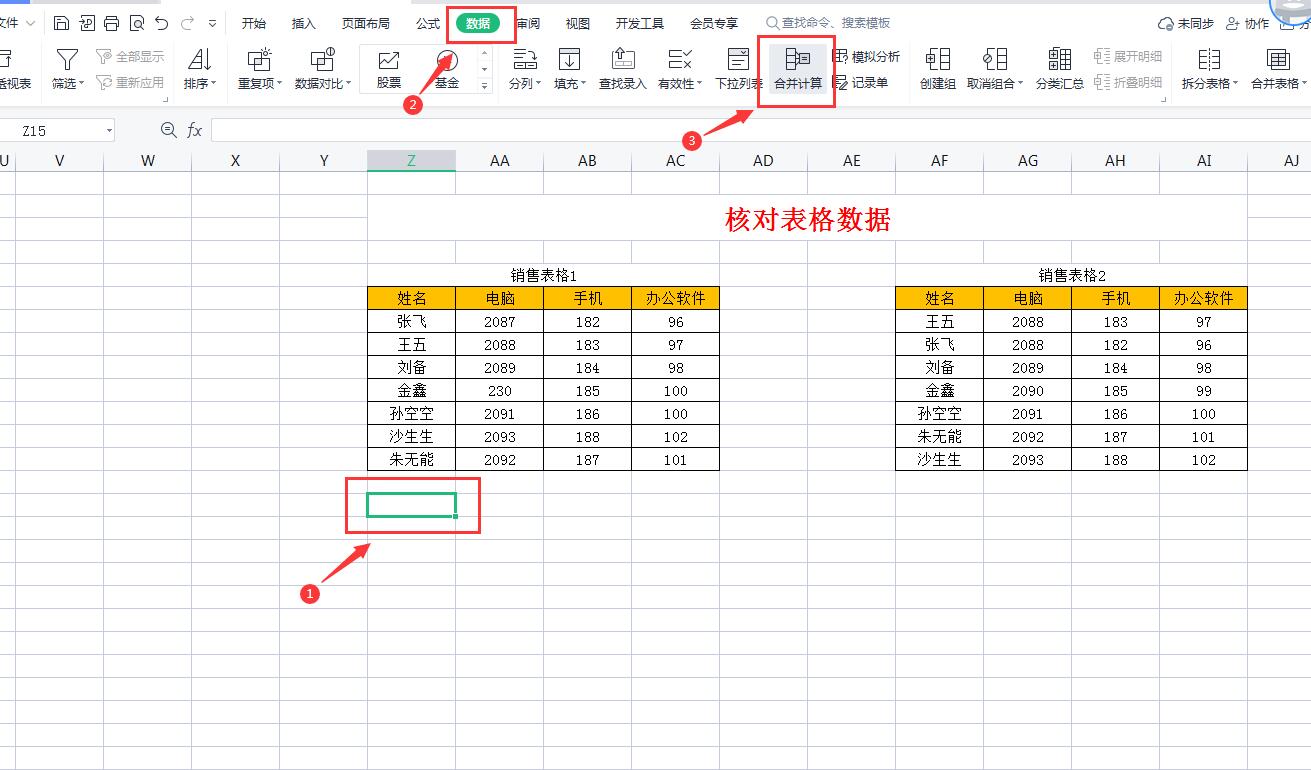Expand the data types gallery more arrow
The image size is (1311, 770).
[x=485, y=86]
